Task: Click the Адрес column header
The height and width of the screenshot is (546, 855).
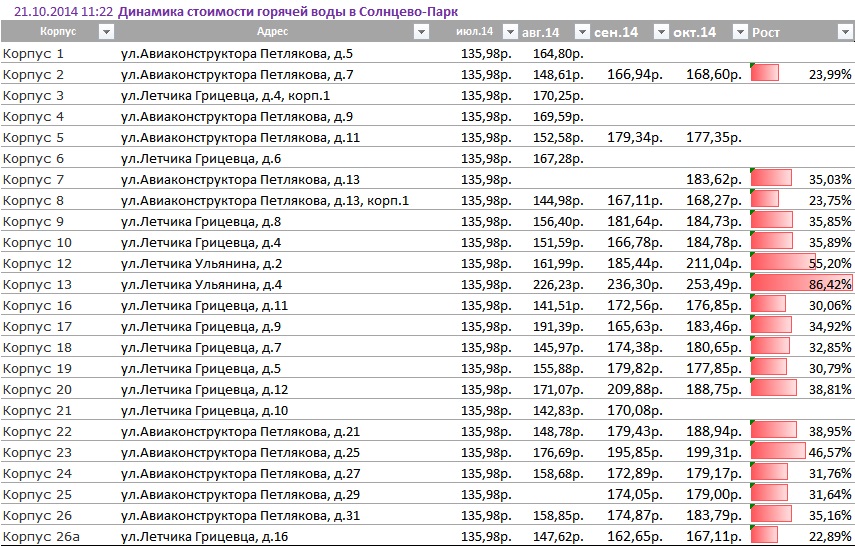Action: pos(272,32)
